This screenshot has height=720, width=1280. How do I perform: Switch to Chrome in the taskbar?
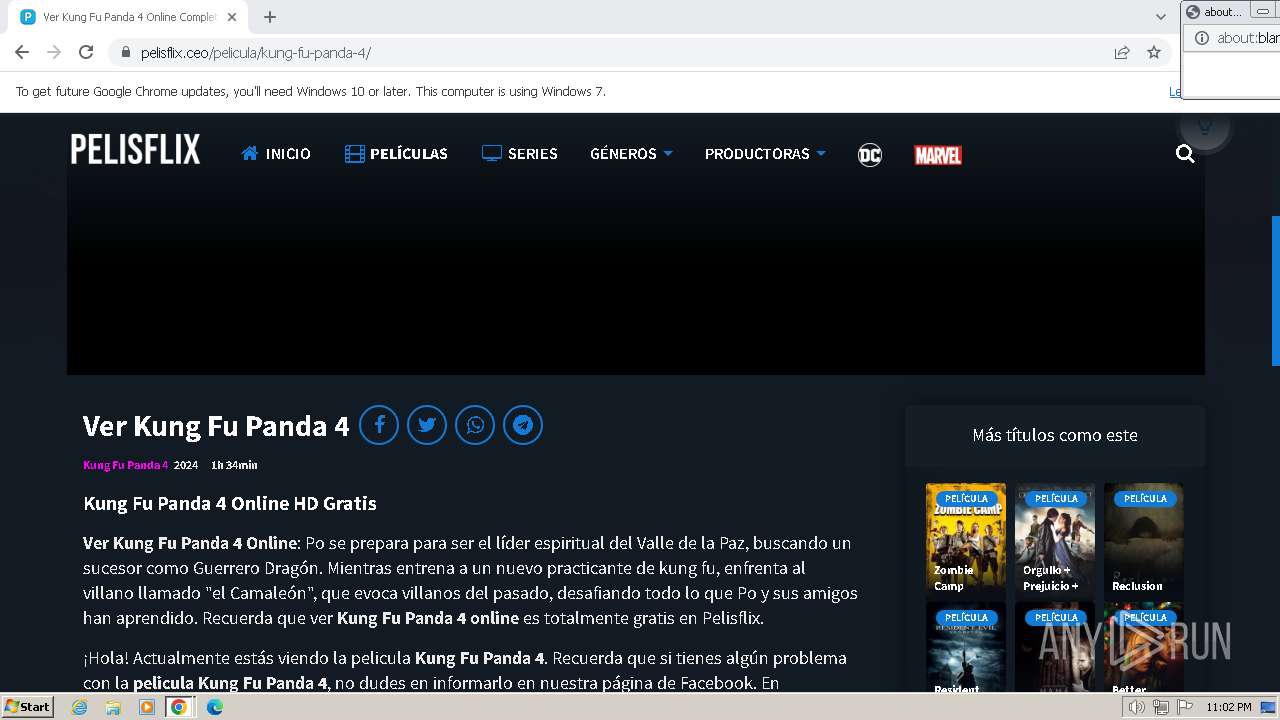tap(179, 707)
